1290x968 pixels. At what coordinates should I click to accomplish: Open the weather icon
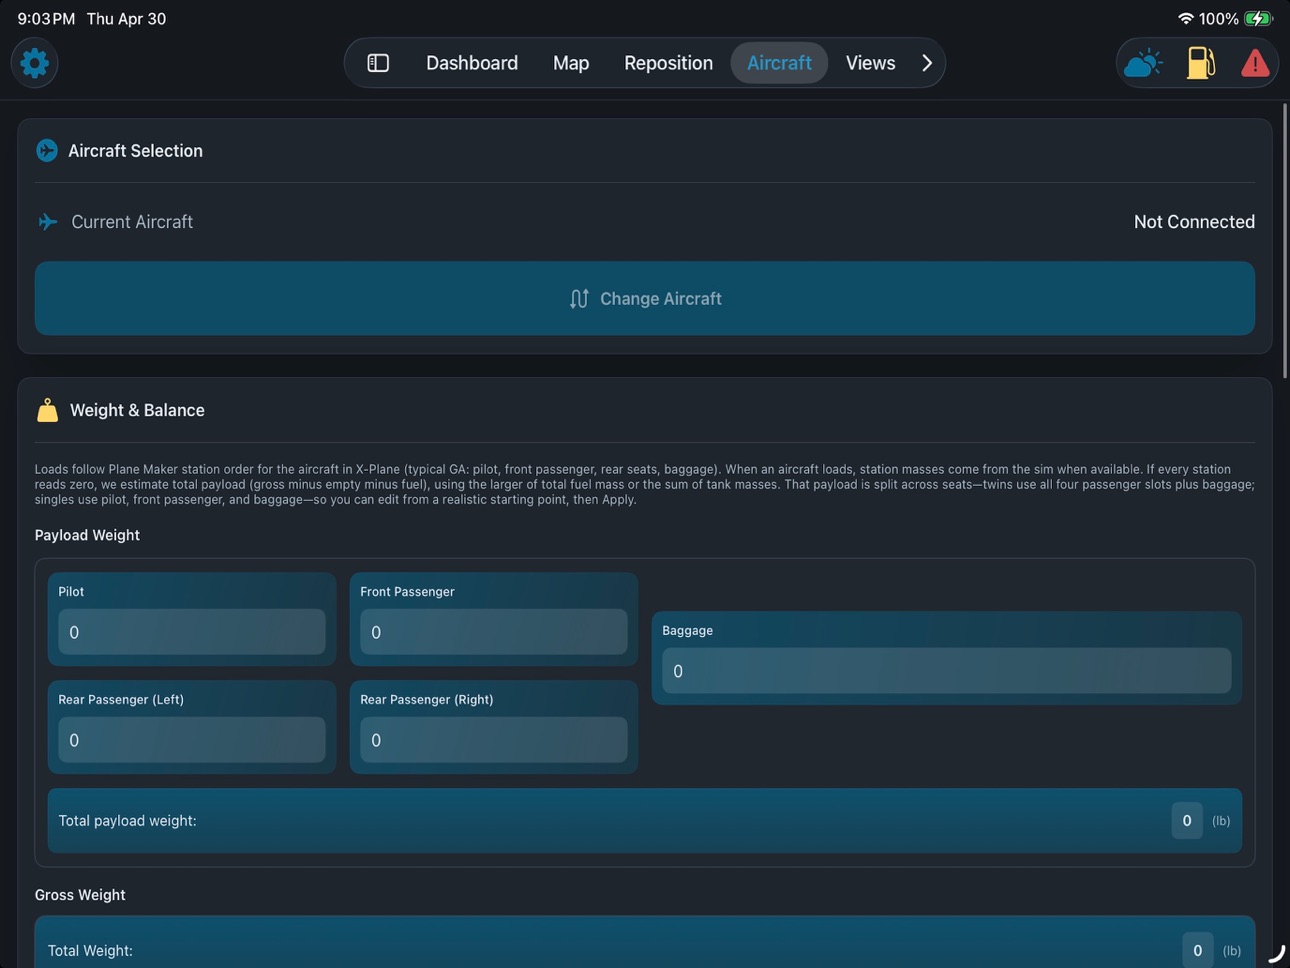[x=1143, y=63]
